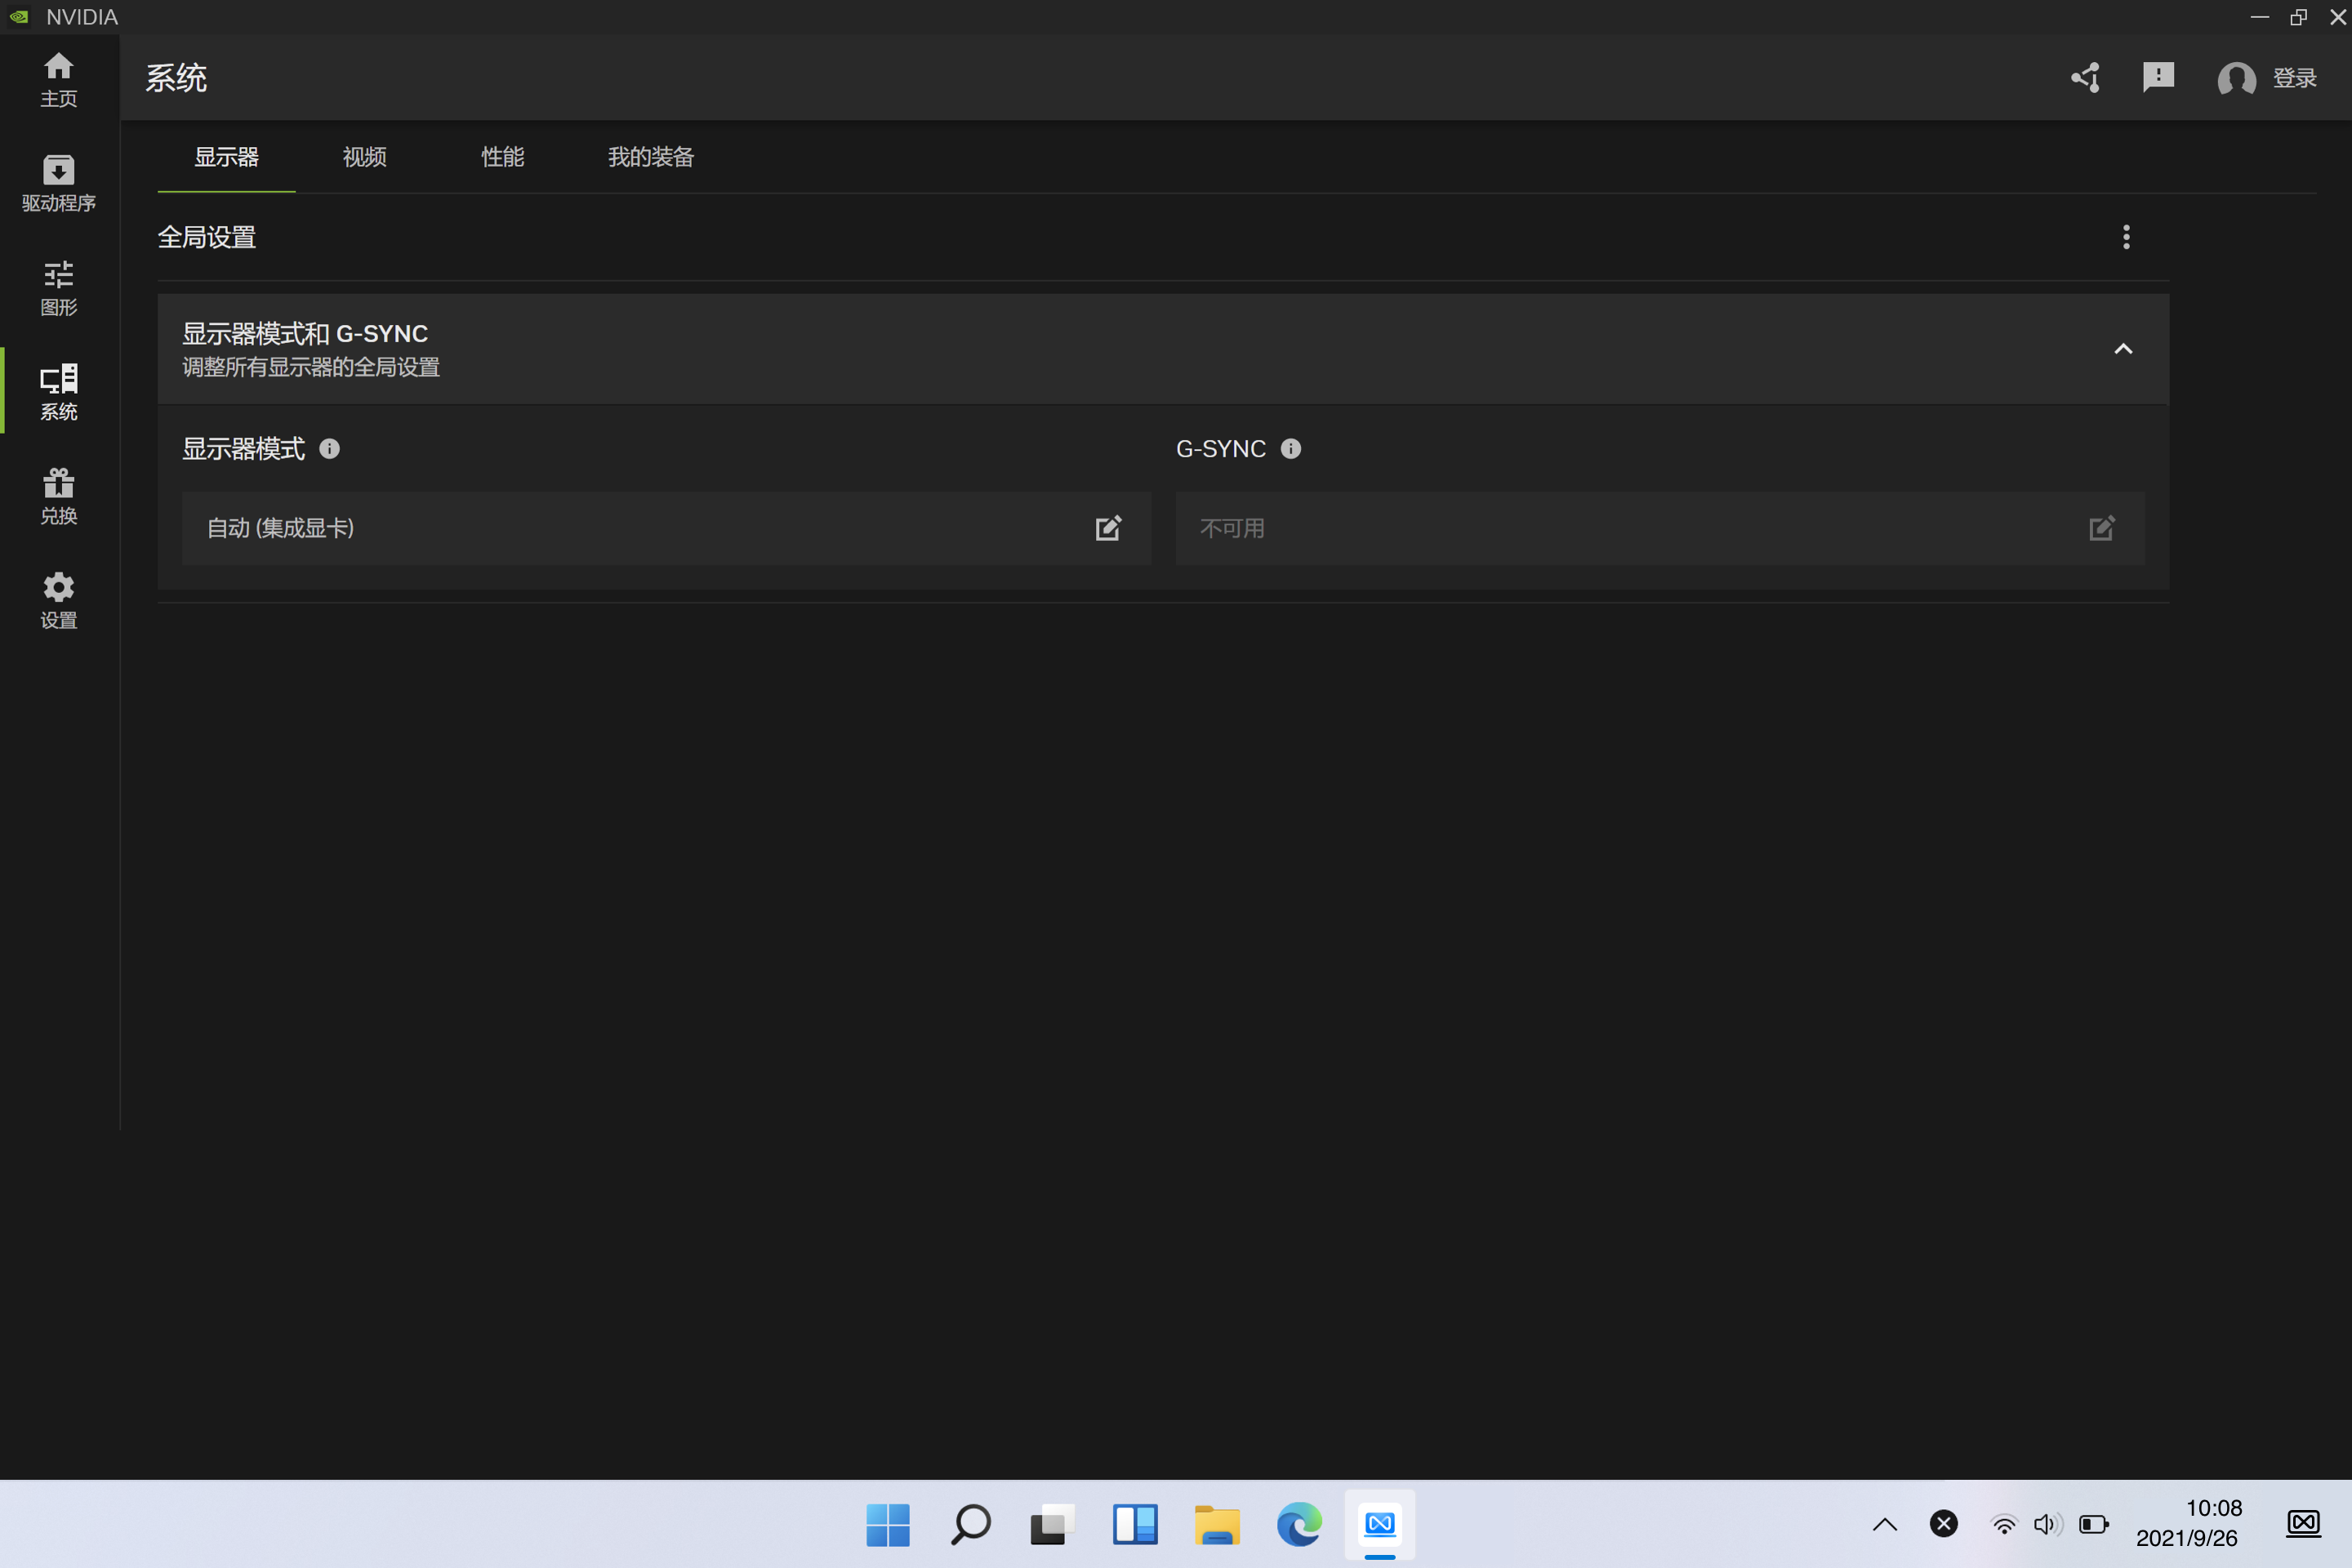Open the 主页 home sidebar icon

point(58,79)
